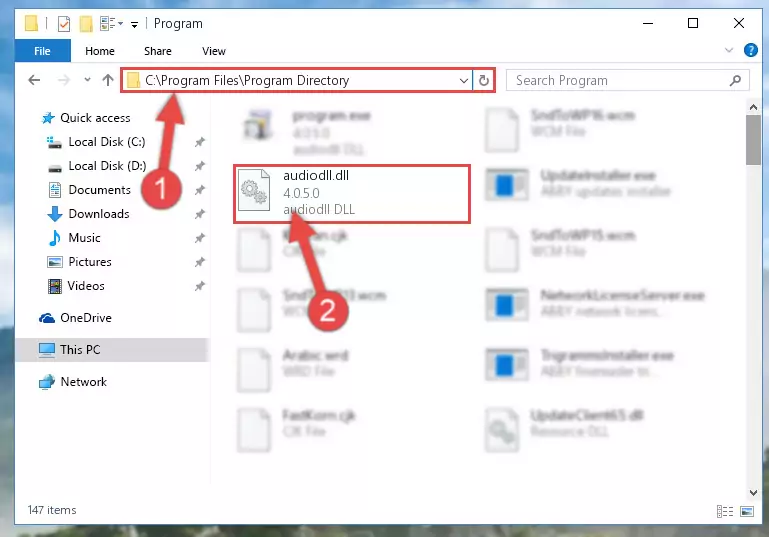Open Pictures in Quick access
Viewport: 769px width, 537px height.
pyautogui.click(x=79, y=262)
